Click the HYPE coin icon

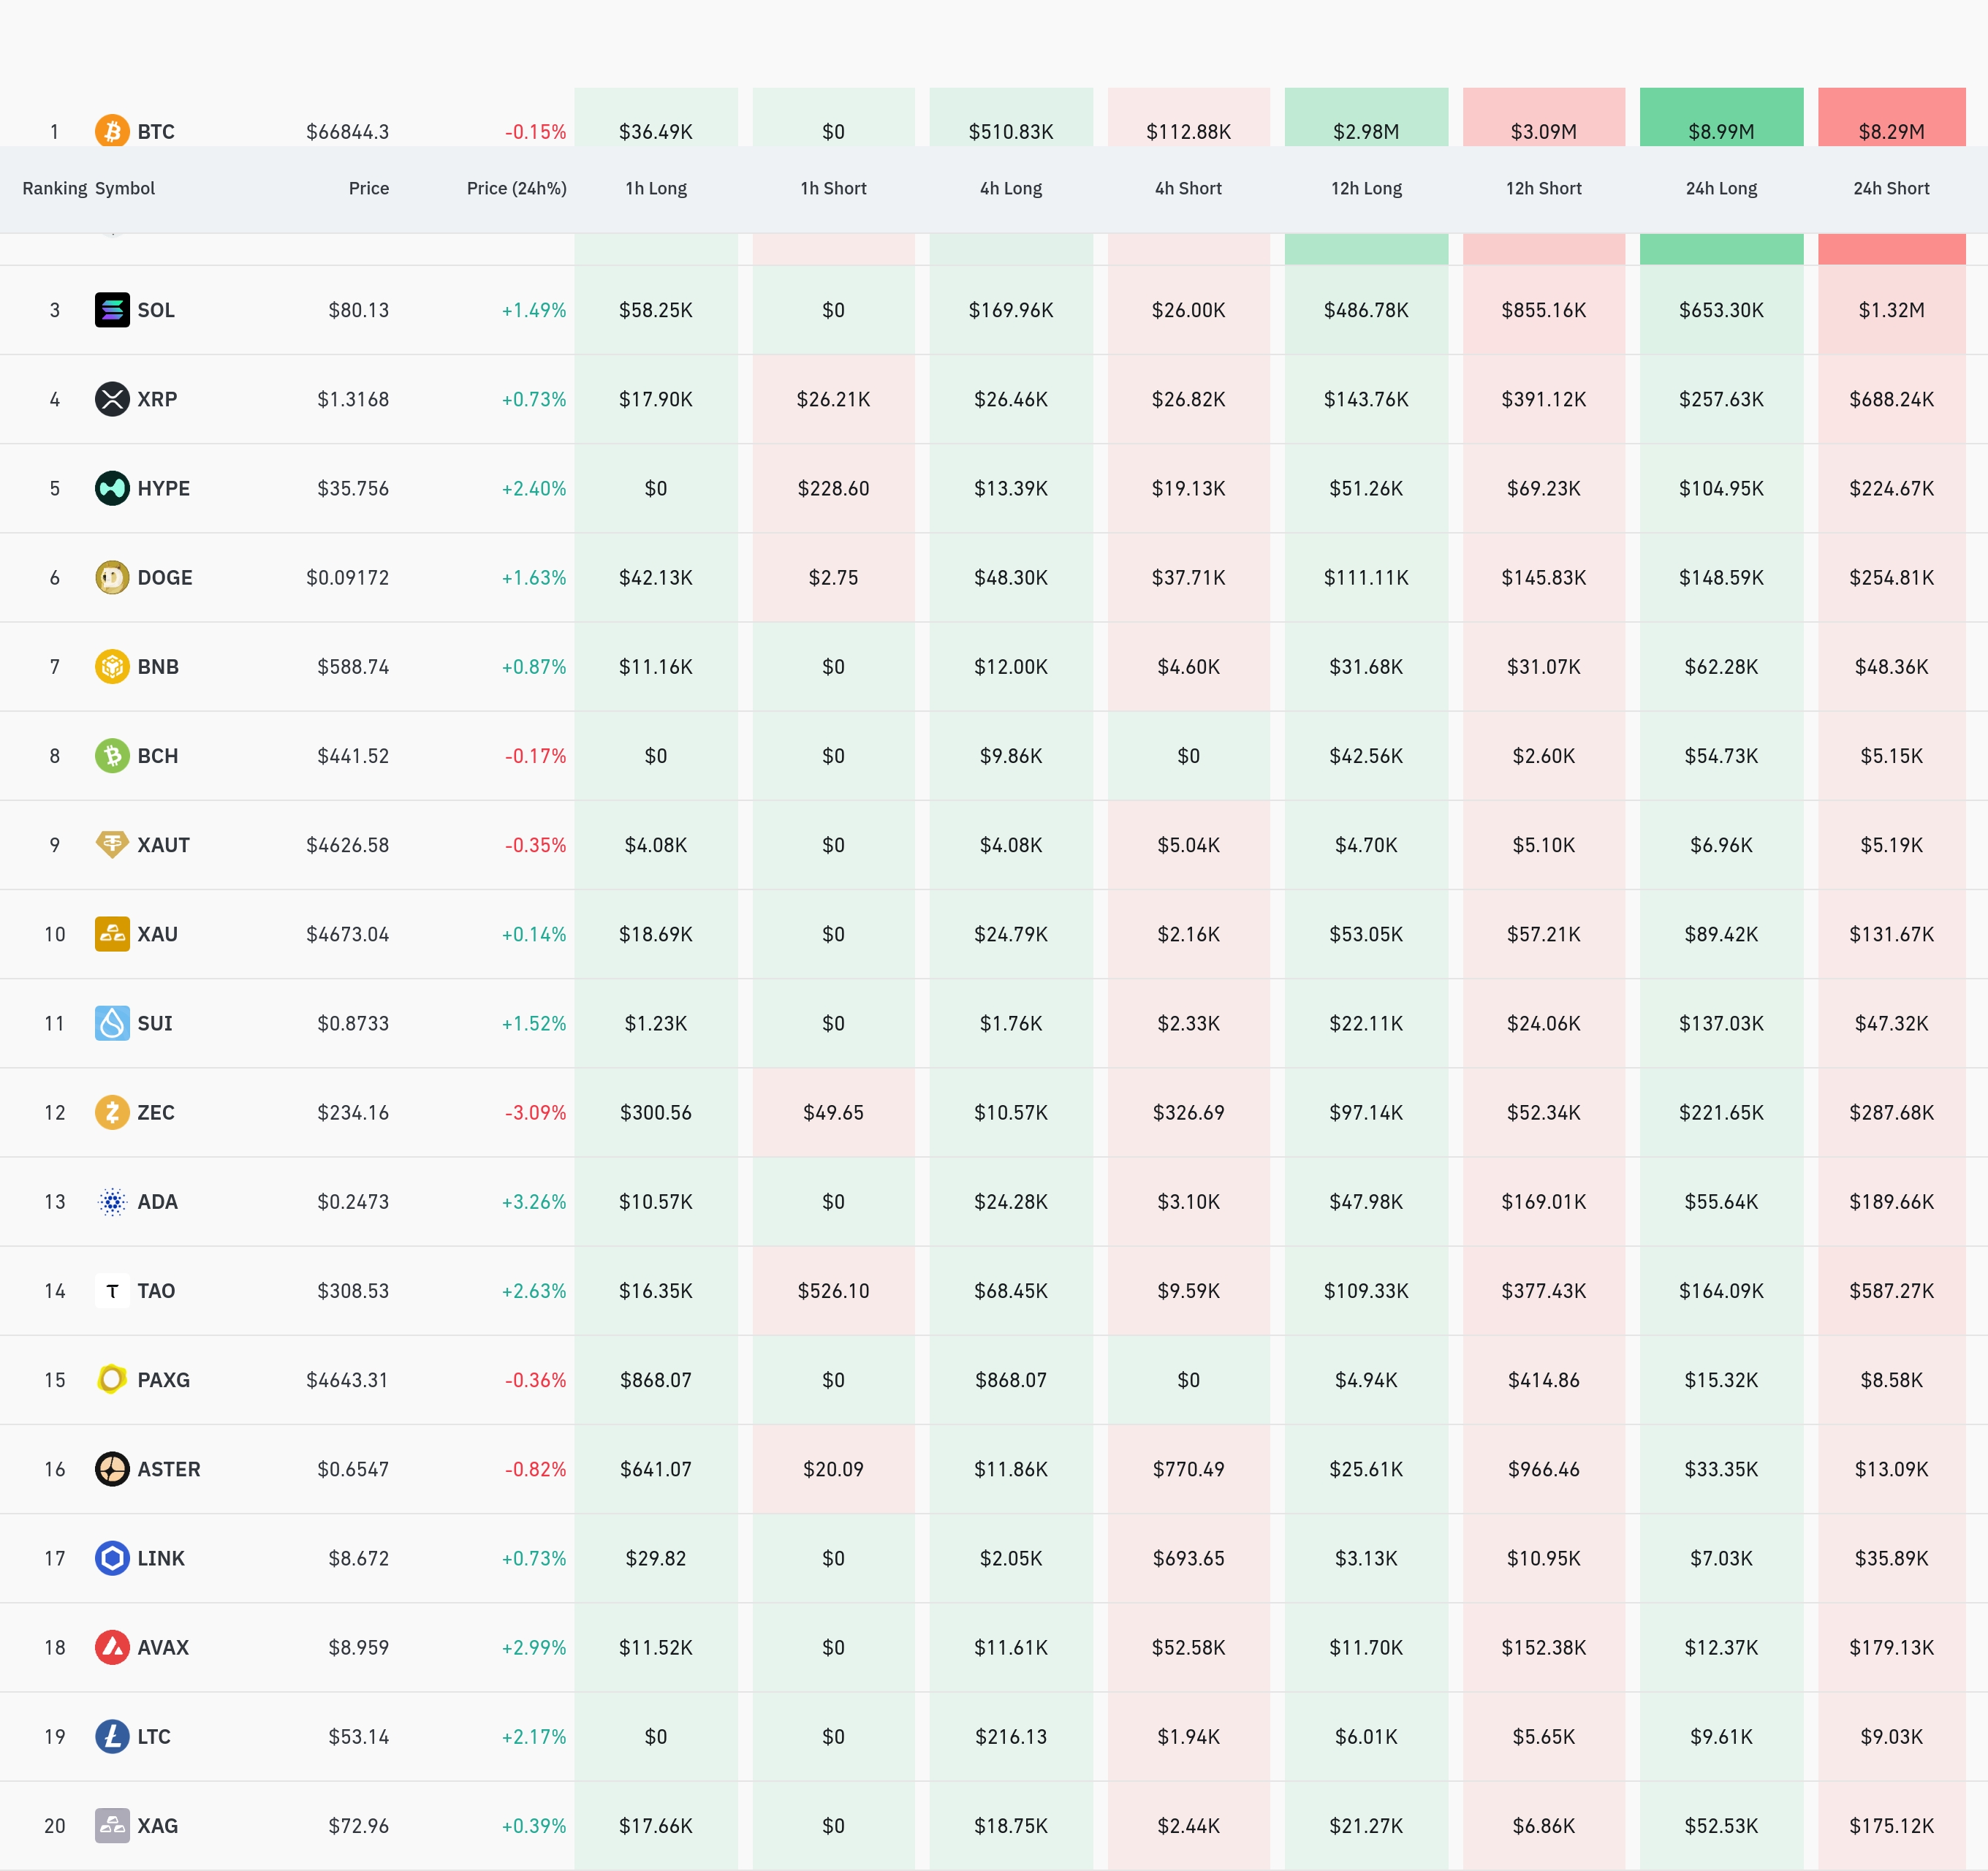pos(112,488)
